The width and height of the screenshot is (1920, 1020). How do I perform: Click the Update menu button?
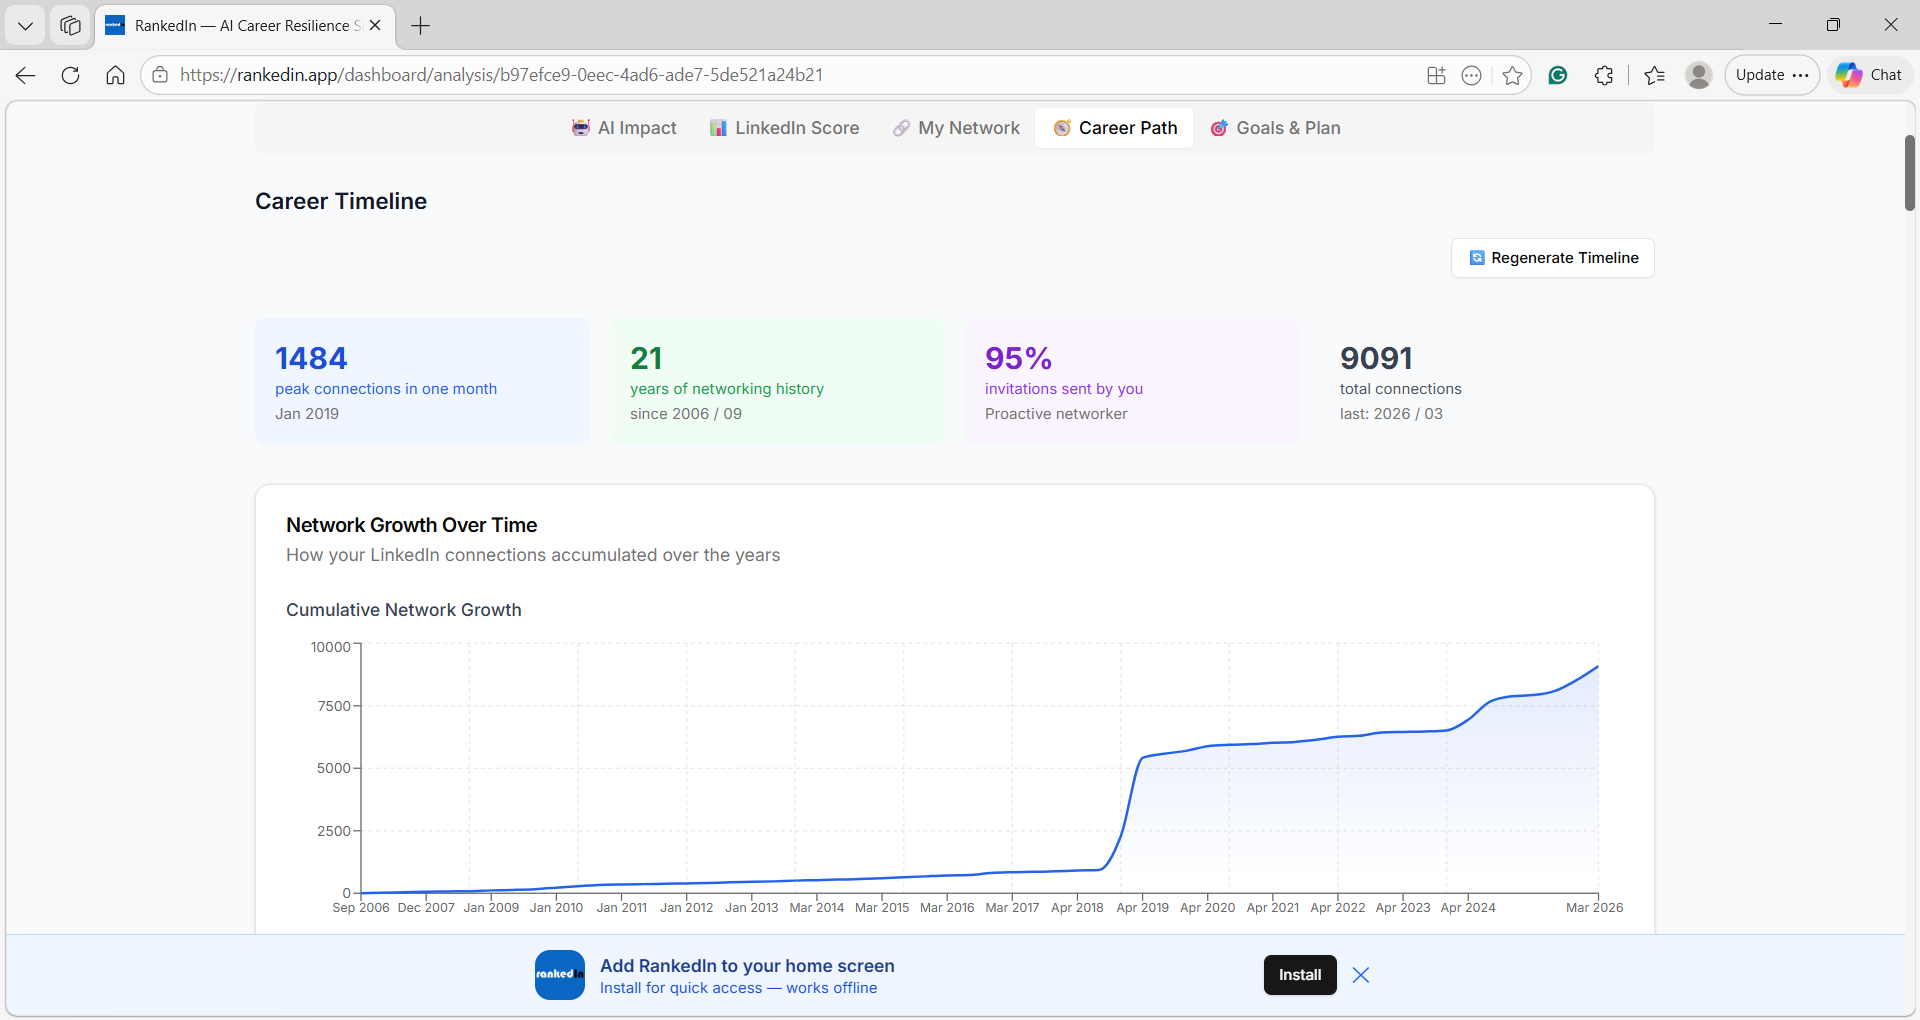(1772, 75)
